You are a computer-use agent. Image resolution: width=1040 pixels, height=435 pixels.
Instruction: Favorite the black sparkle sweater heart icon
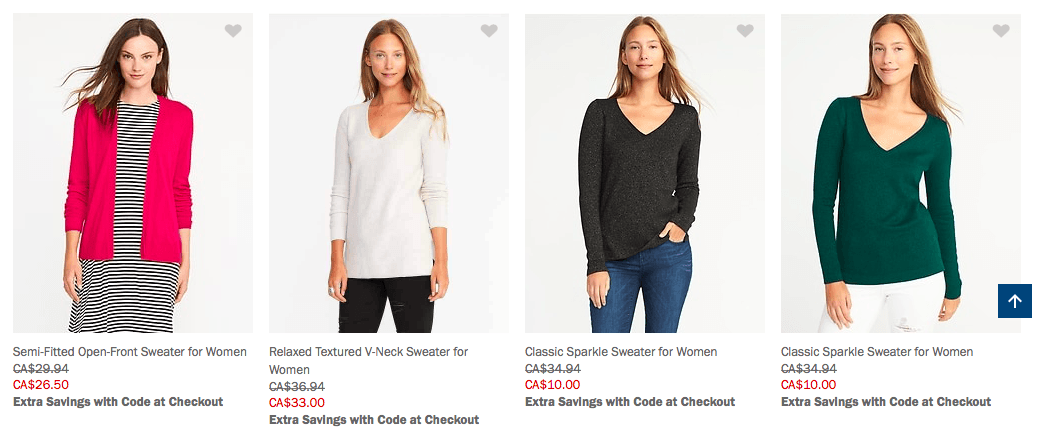[x=745, y=31]
